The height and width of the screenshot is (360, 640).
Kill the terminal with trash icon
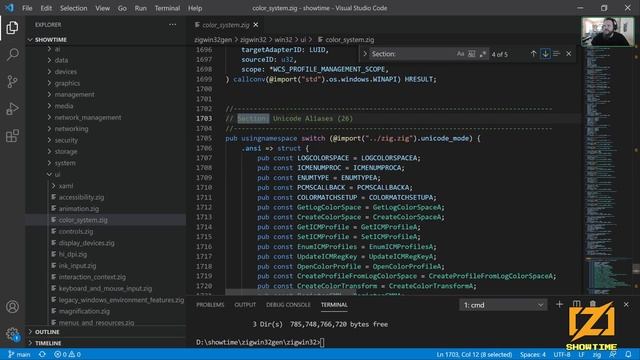click(593, 304)
